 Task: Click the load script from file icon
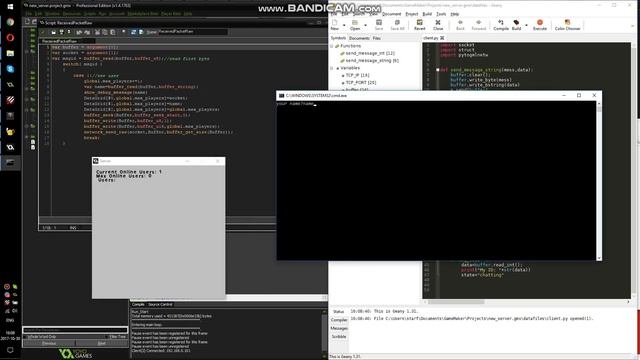tap(53, 32)
